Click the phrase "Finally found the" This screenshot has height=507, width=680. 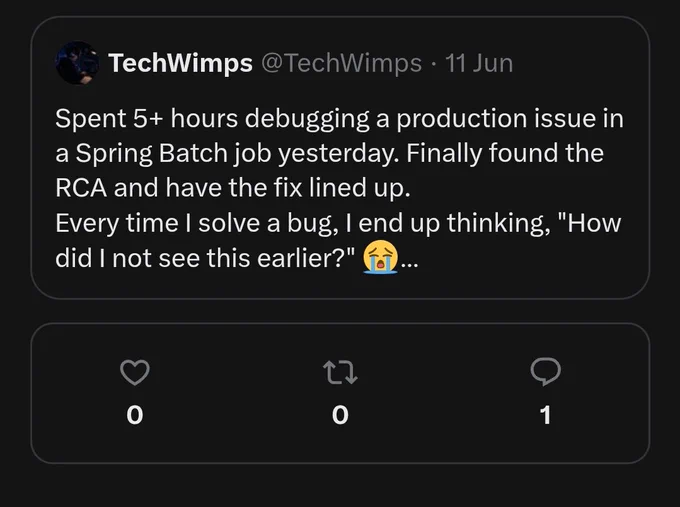point(505,153)
